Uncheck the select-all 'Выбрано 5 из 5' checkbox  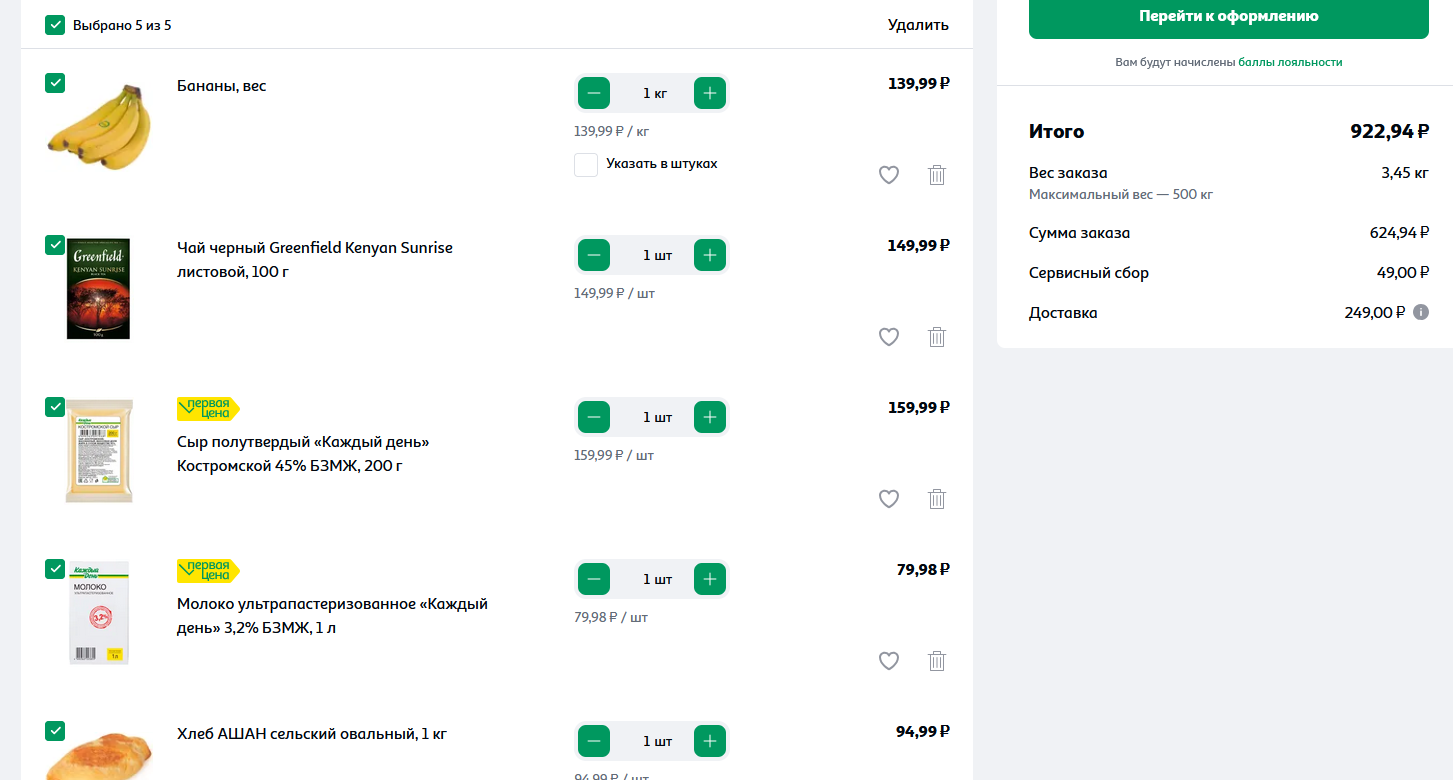(x=55, y=25)
